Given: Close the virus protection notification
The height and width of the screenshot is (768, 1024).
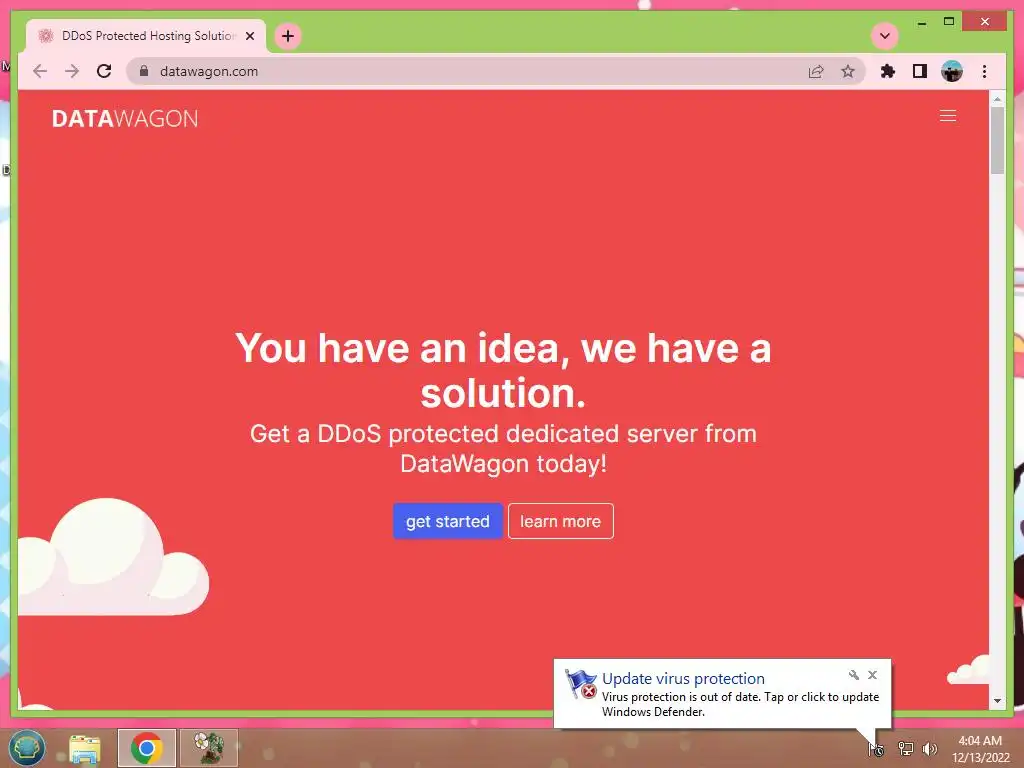Looking at the screenshot, I should (872, 675).
